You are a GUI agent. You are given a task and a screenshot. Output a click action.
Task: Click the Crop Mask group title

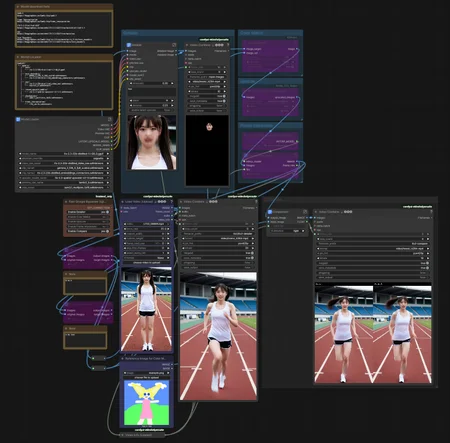[x=252, y=33]
